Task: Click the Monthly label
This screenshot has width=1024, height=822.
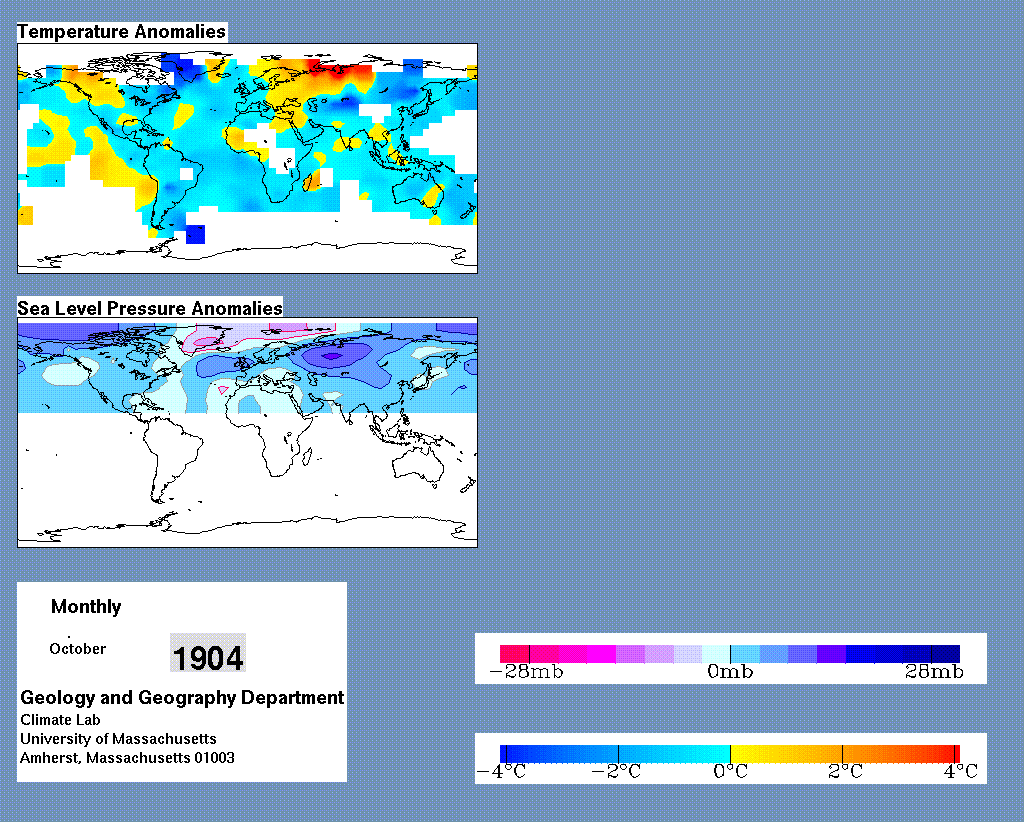Action: [x=86, y=607]
